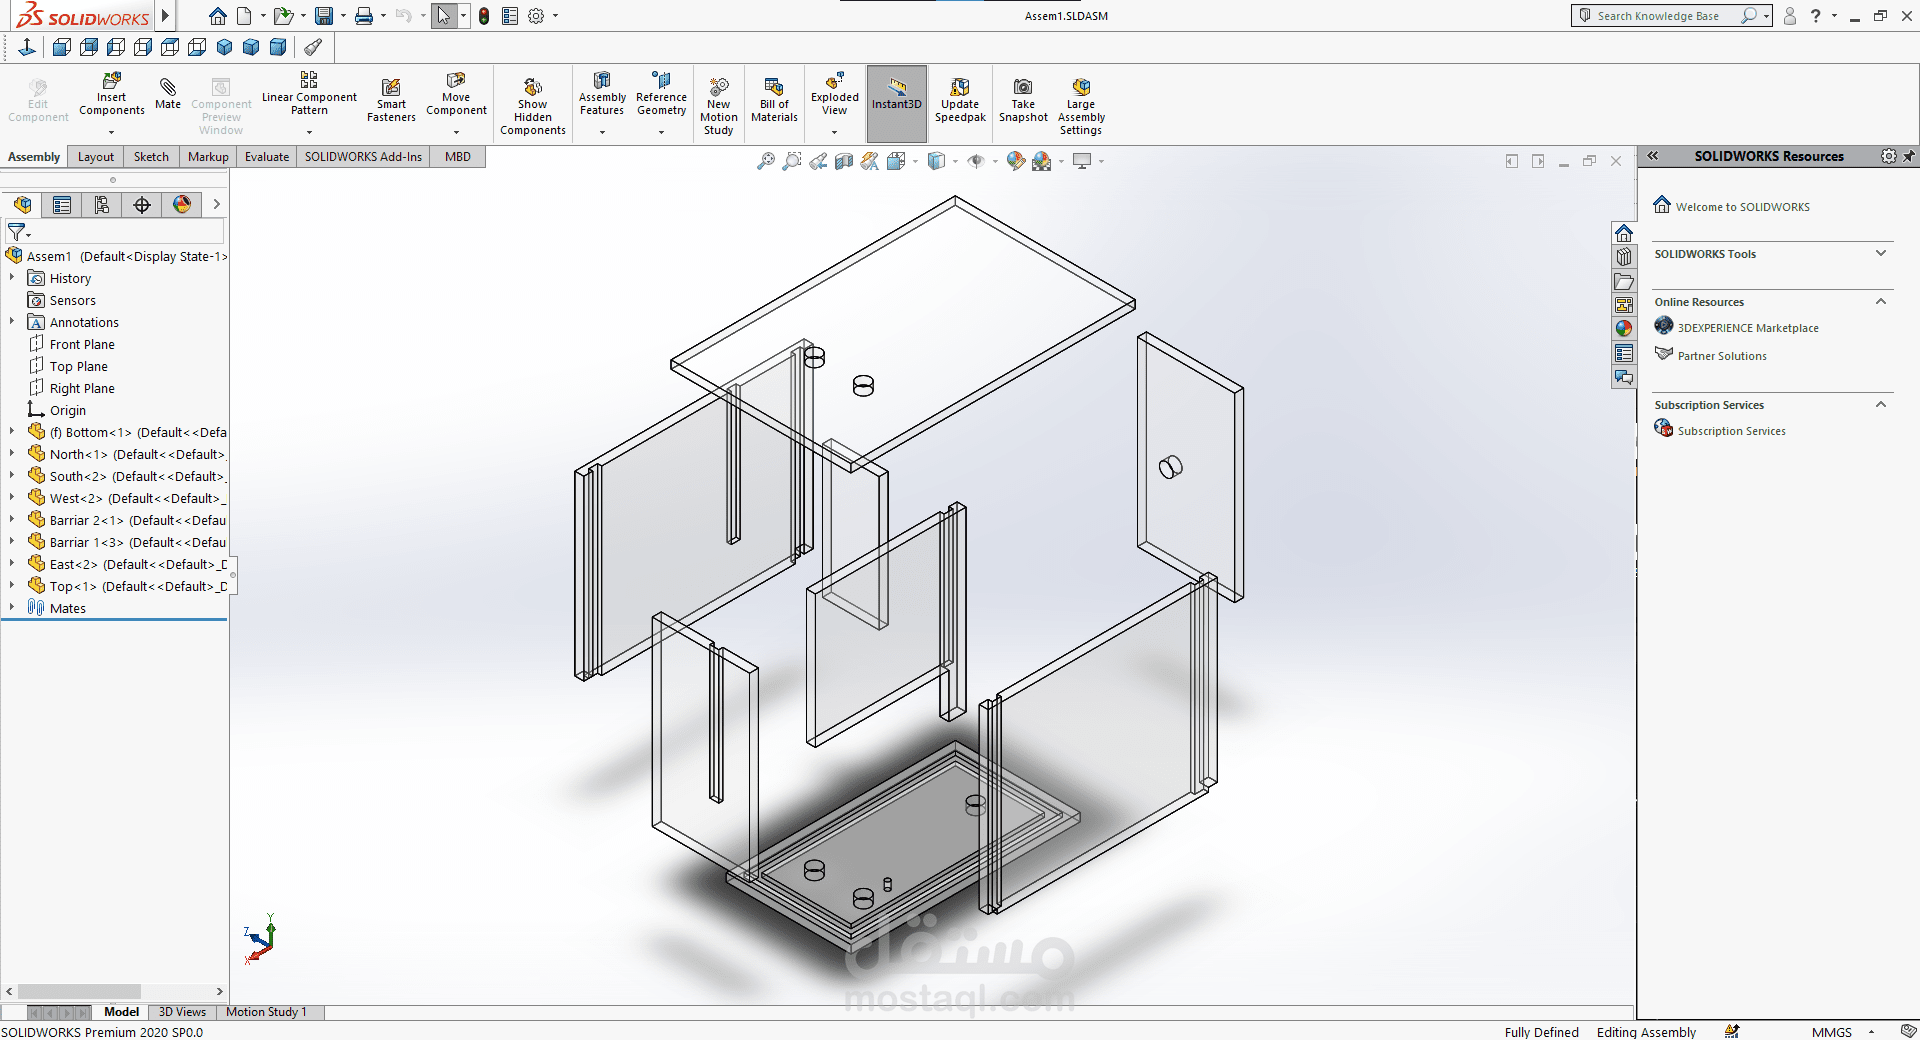Expand the Mates folder in tree
1920x1040 pixels.
(12, 608)
